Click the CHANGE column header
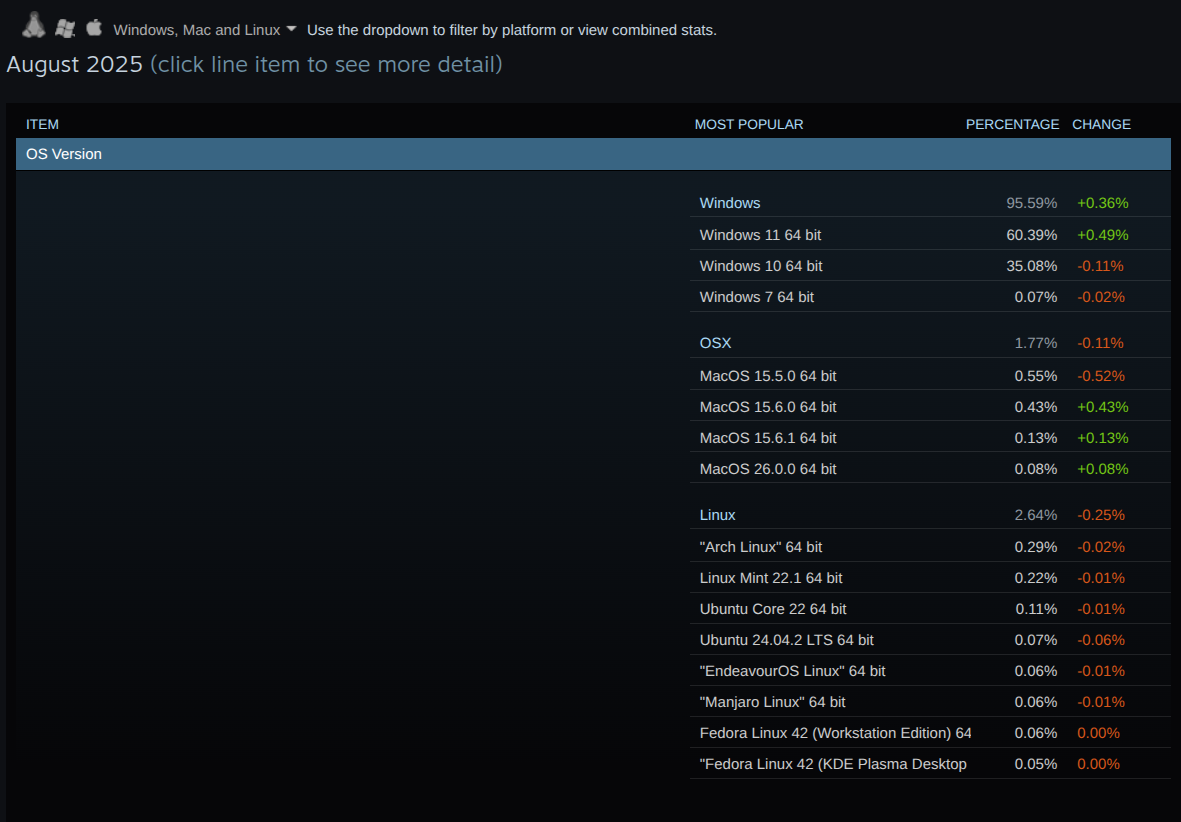Viewport: 1181px width, 822px height. coord(1101,124)
